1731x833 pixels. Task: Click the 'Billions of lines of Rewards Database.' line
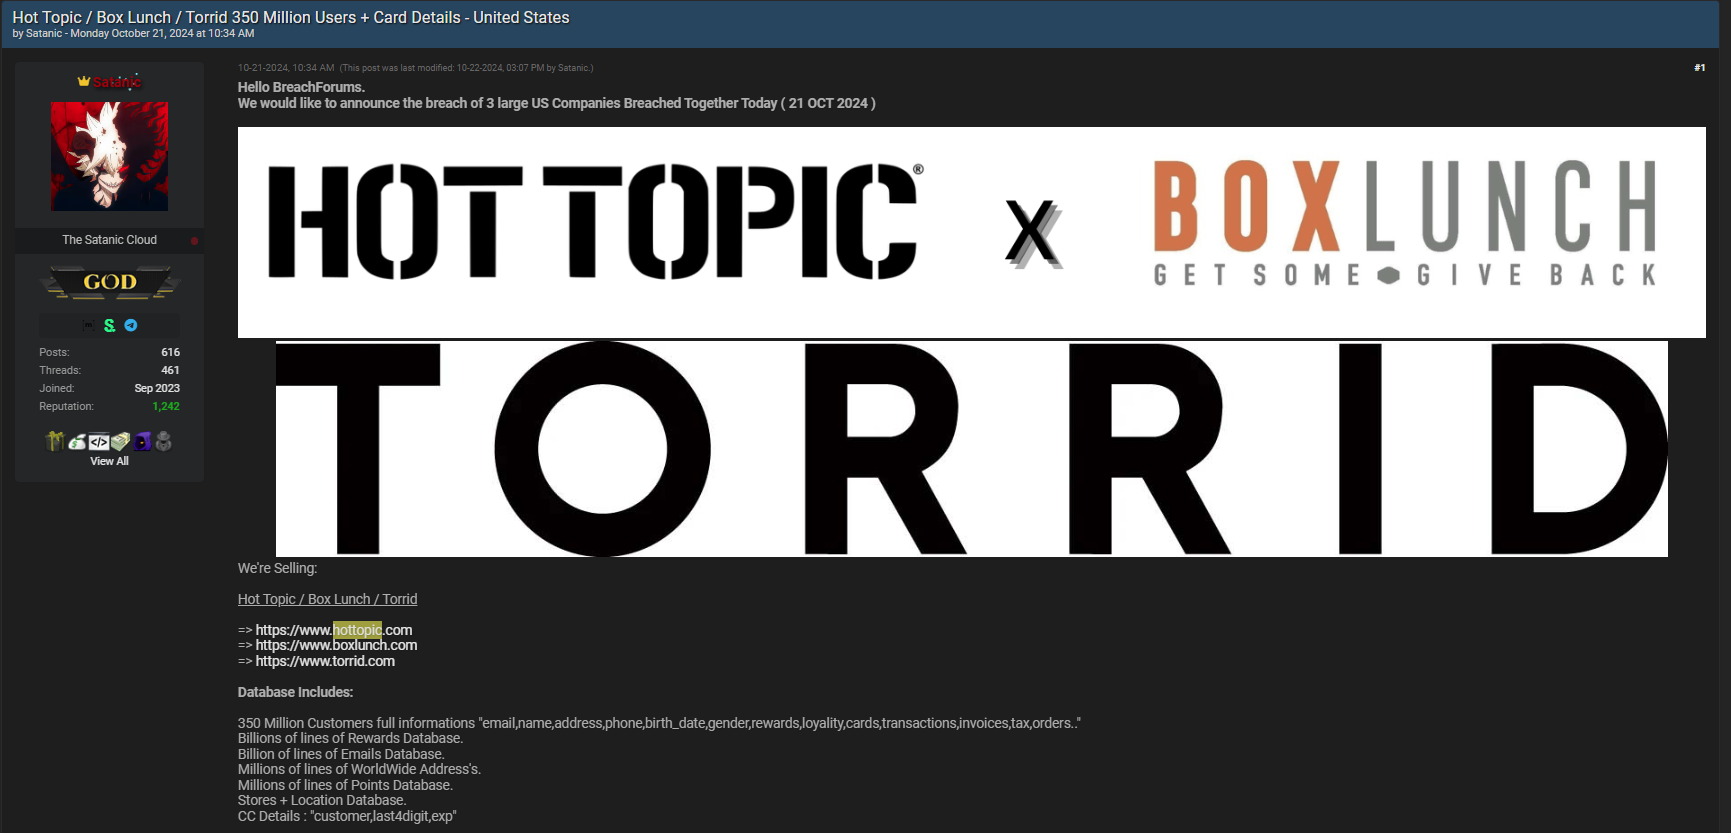click(350, 738)
